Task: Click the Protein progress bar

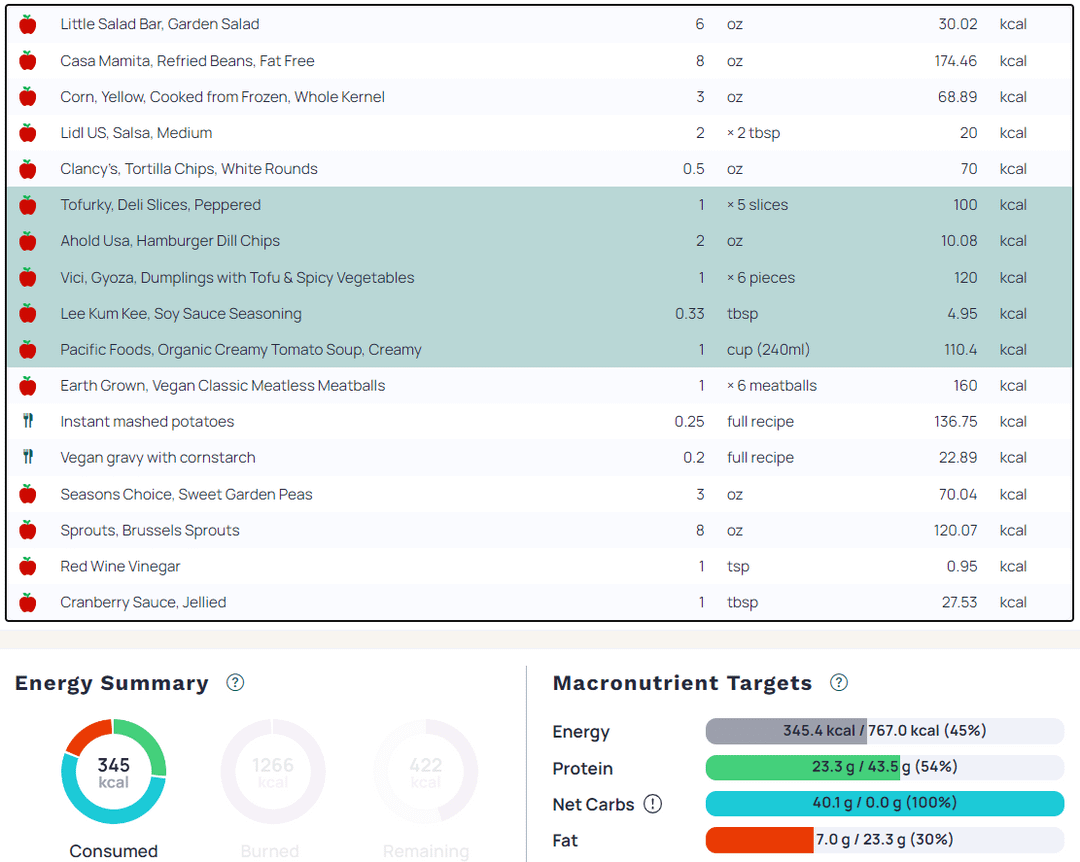Action: [x=884, y=767]
